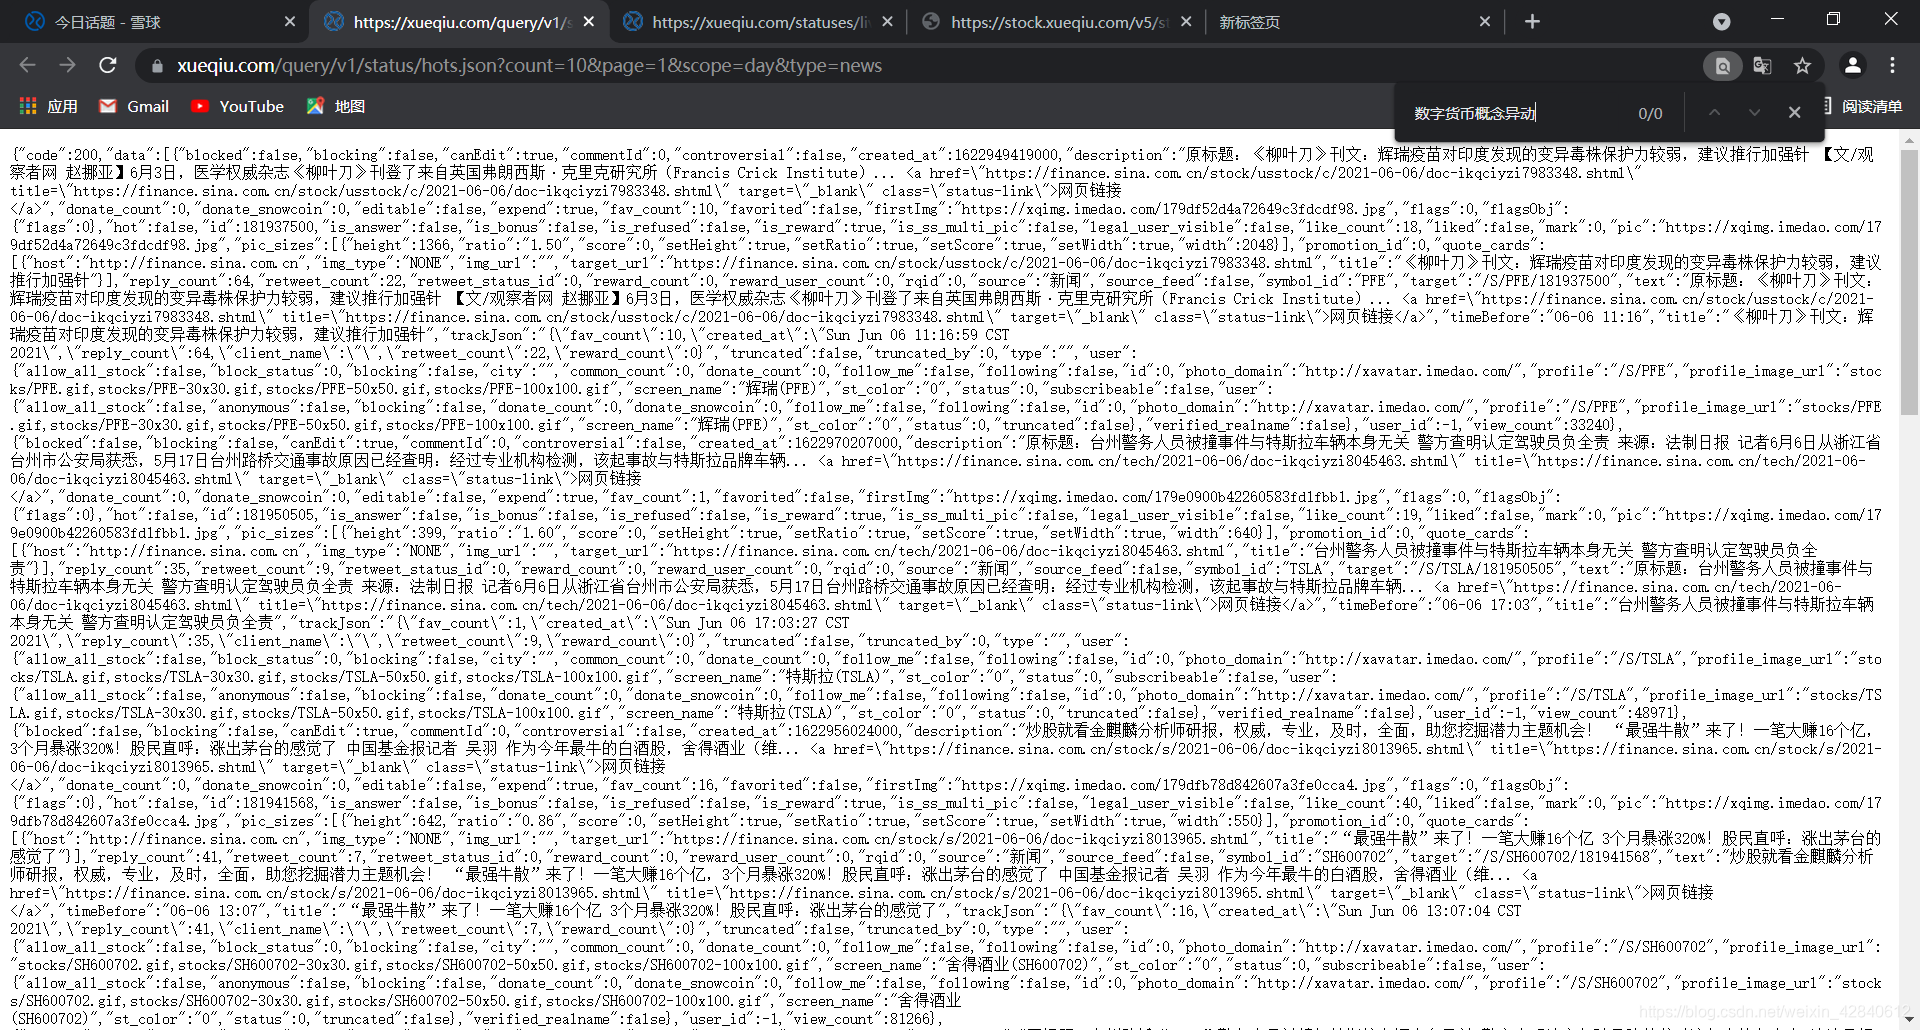The image size is (1920, 1030).
Task: Close the xueqiu.com/query/v1 tab
Action: point(589,22)
